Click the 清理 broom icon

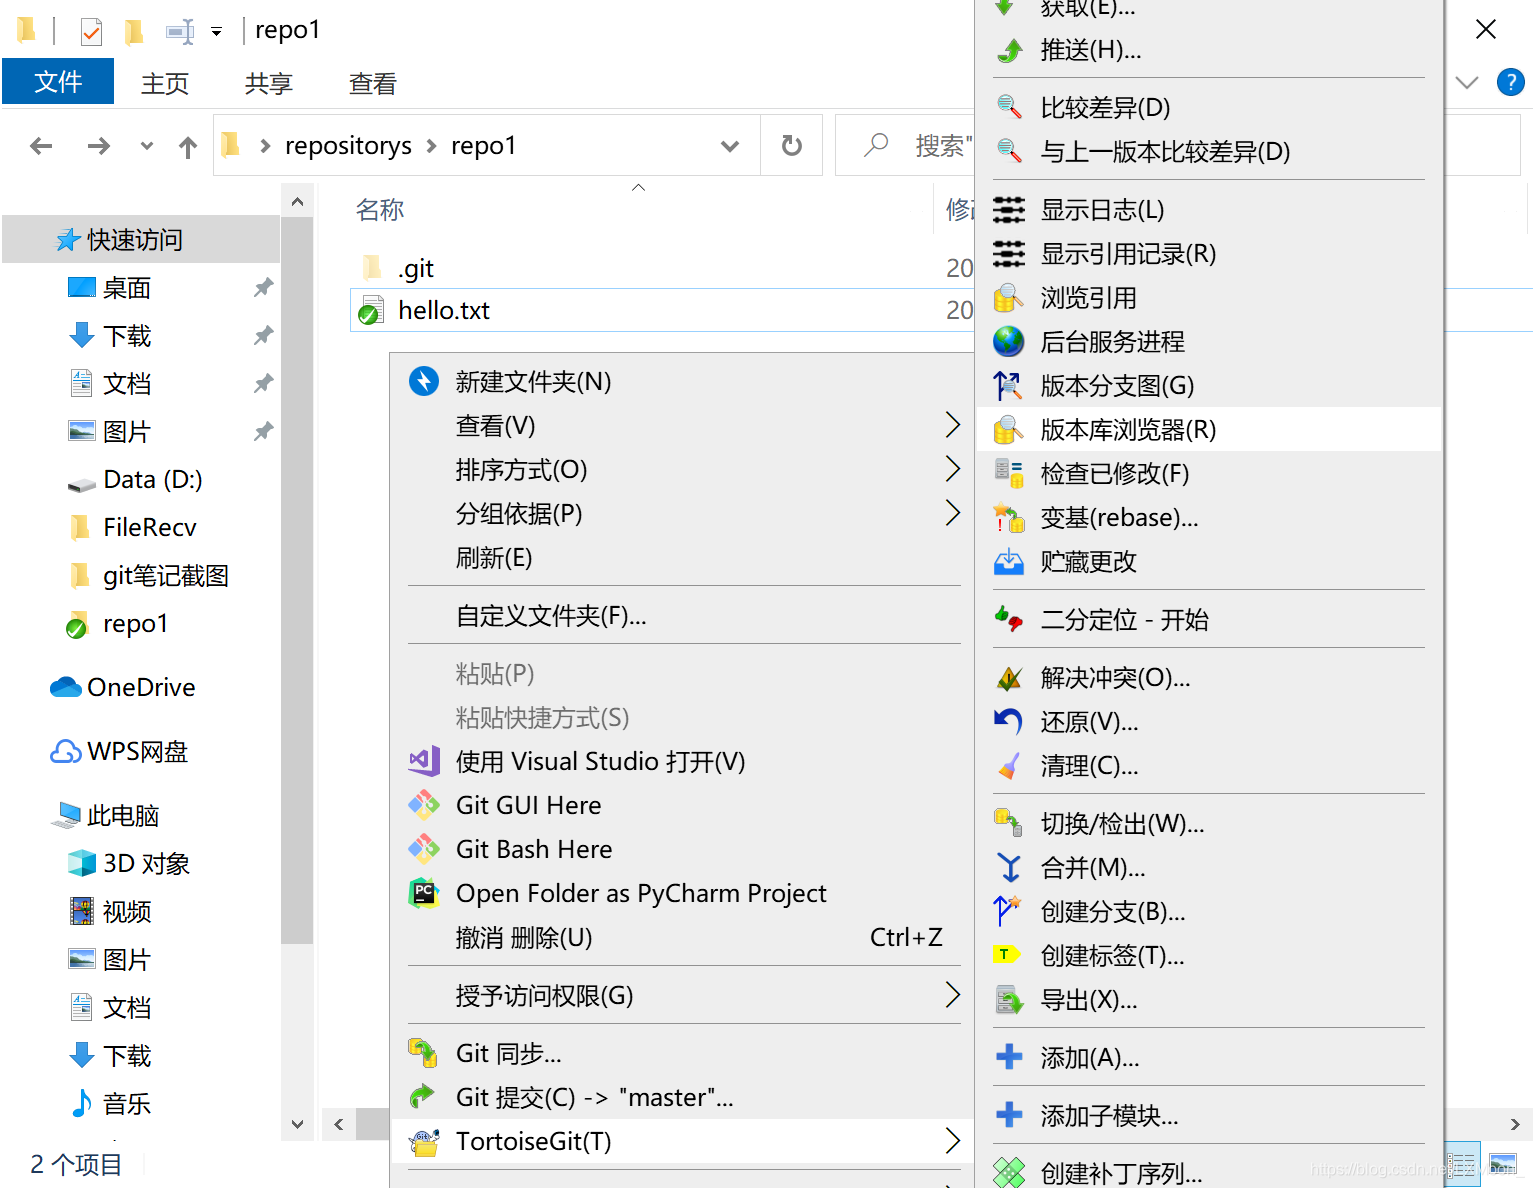(x=1009, y=766)
